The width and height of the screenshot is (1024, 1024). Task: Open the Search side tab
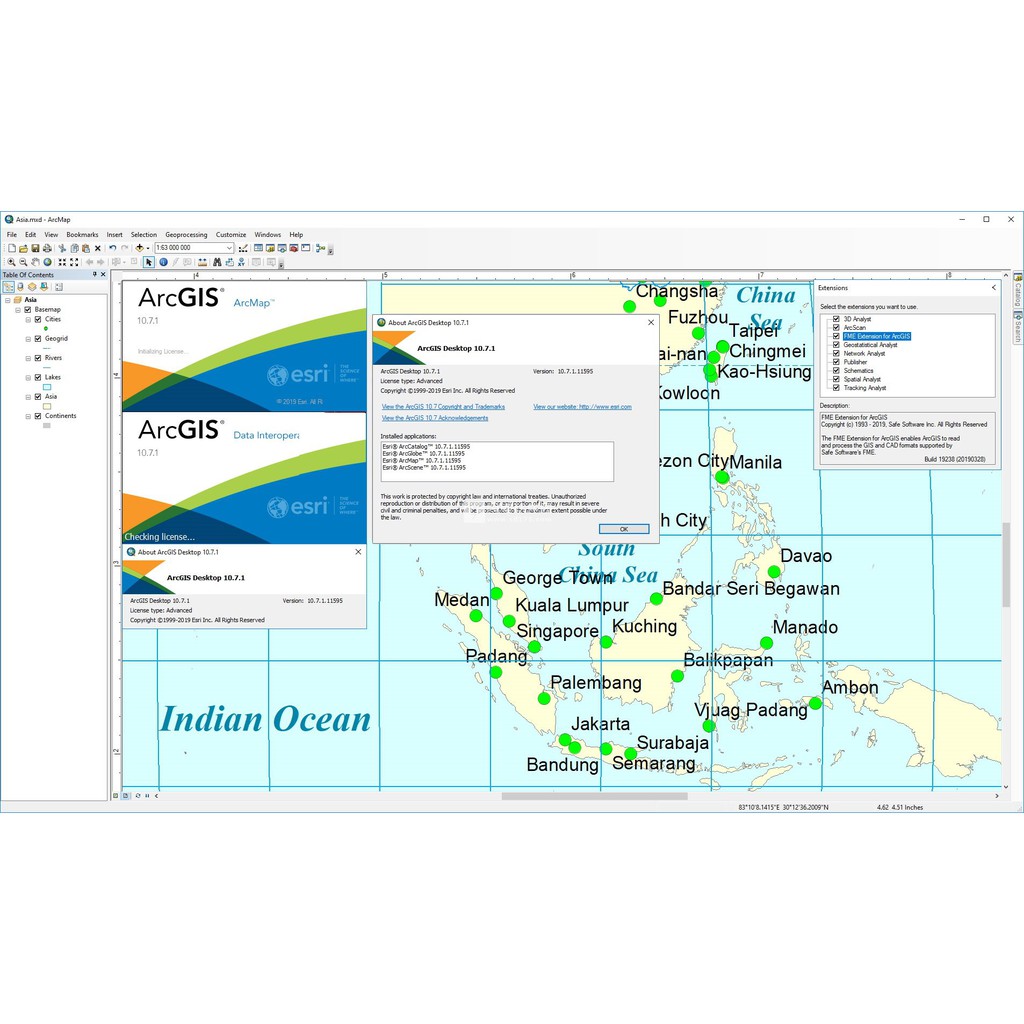pos(1017,328)
